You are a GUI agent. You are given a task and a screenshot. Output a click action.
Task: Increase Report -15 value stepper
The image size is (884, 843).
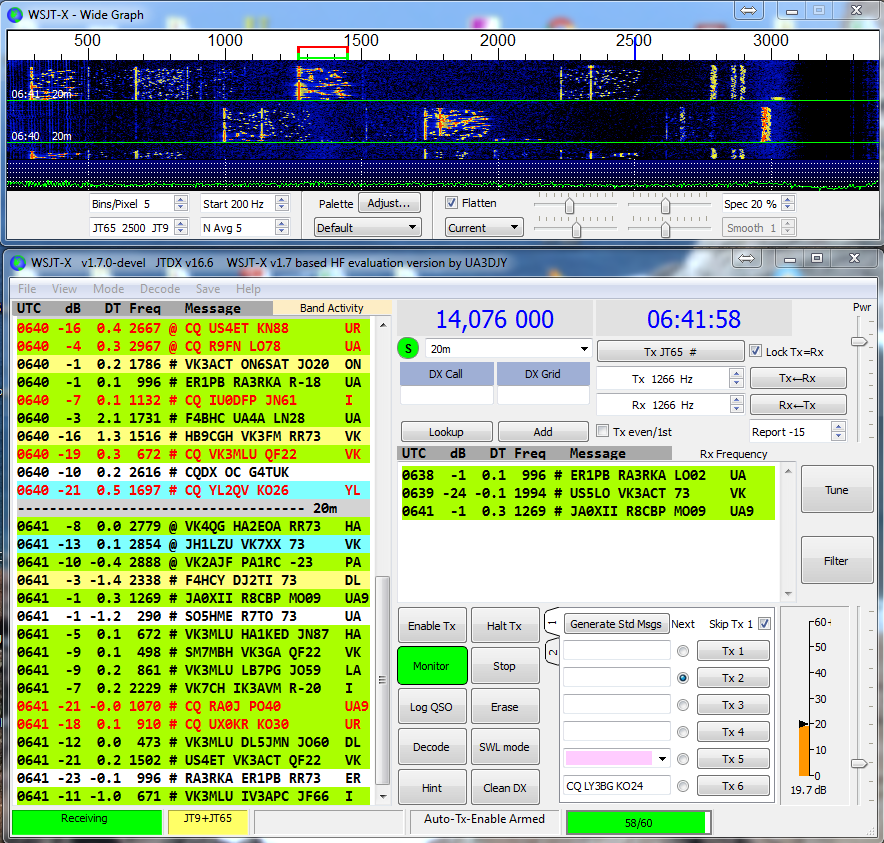pyautogui.click(x=838, y=427)
